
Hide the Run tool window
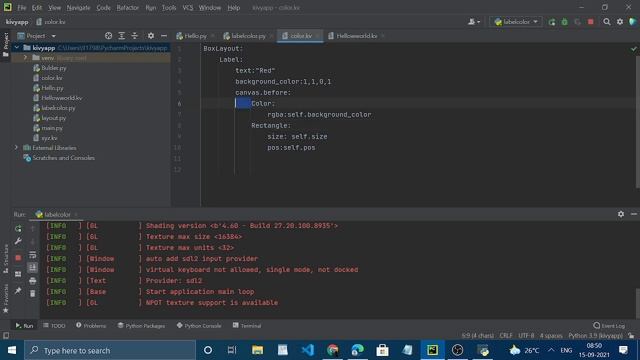633,214
